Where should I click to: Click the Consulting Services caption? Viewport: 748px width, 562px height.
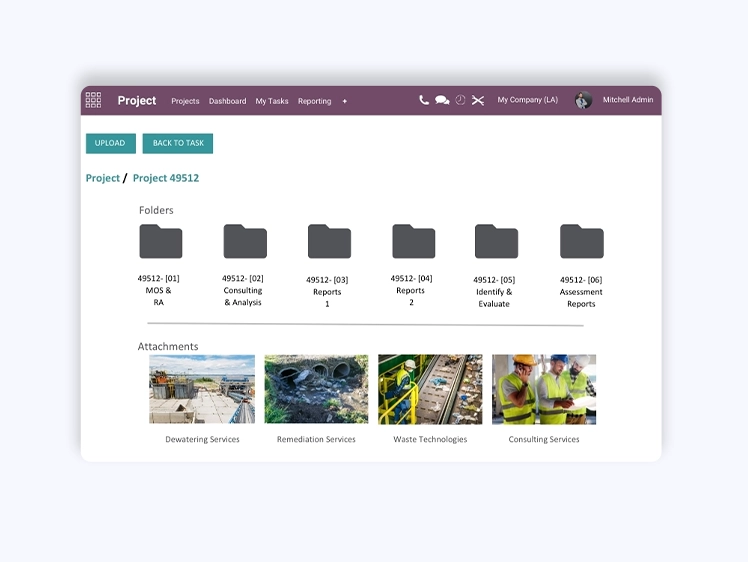coord(544,439)
